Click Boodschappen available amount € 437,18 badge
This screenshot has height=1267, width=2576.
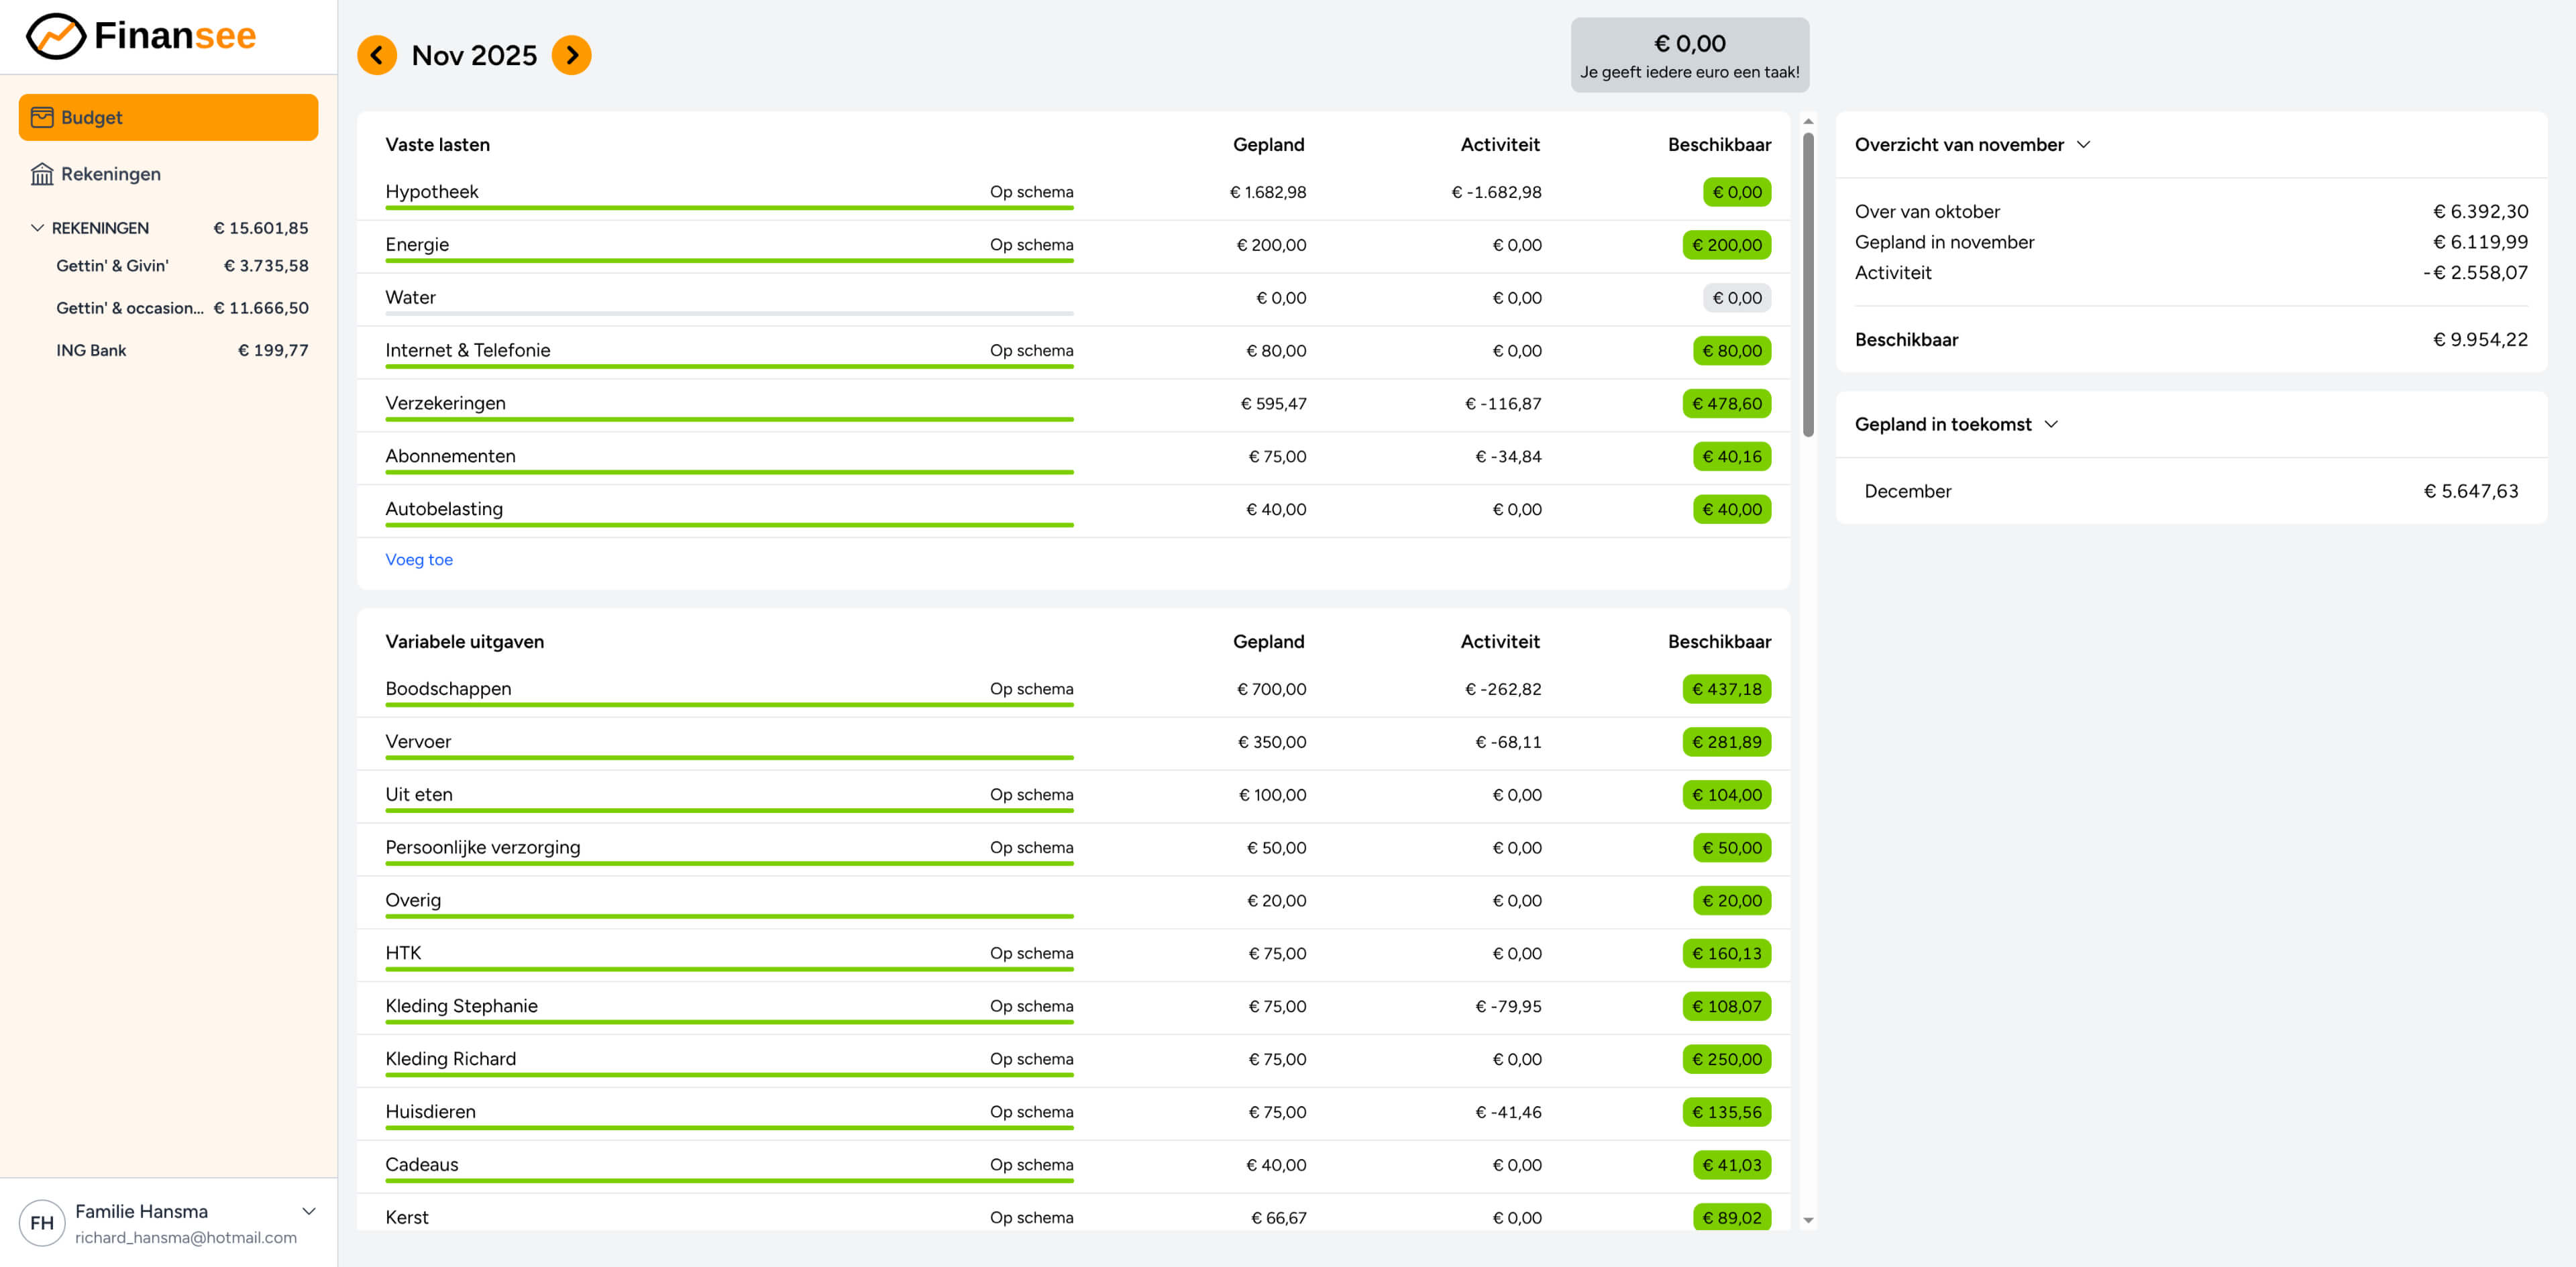pyautogui.click(x=1727, y=689)
